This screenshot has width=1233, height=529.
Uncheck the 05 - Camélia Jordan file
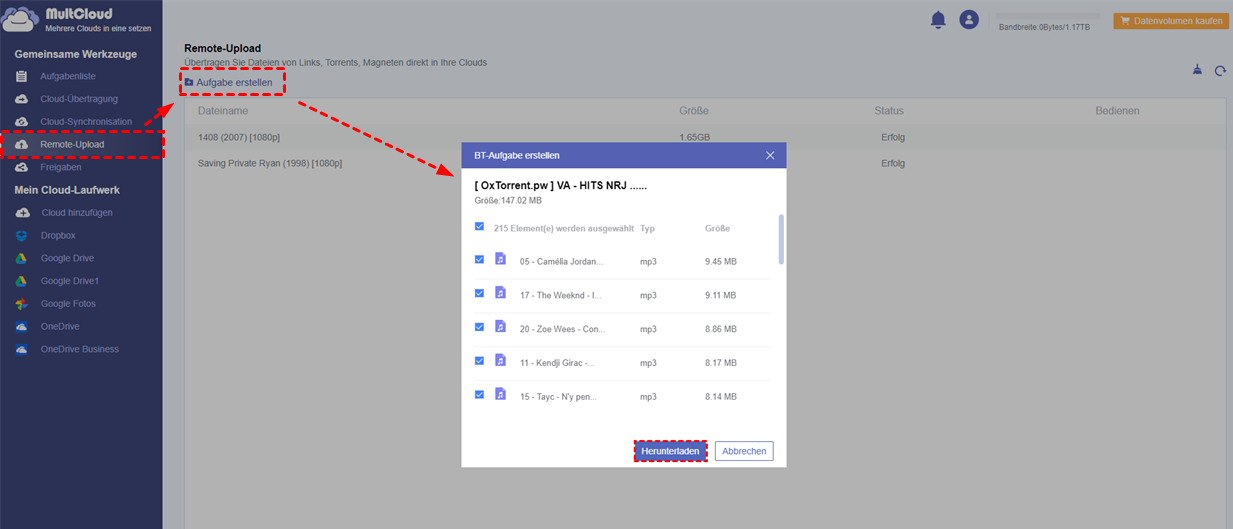479,259
